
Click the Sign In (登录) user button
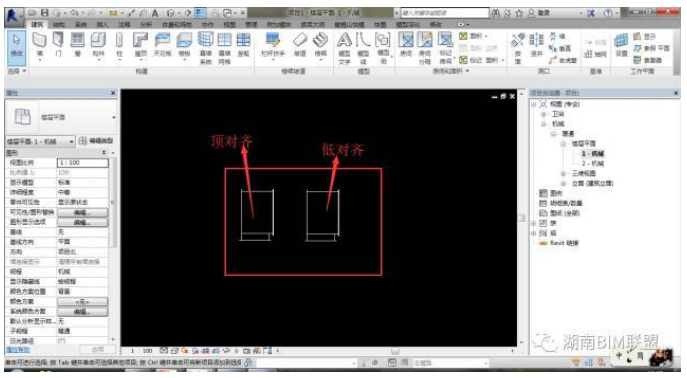point(539,13)
